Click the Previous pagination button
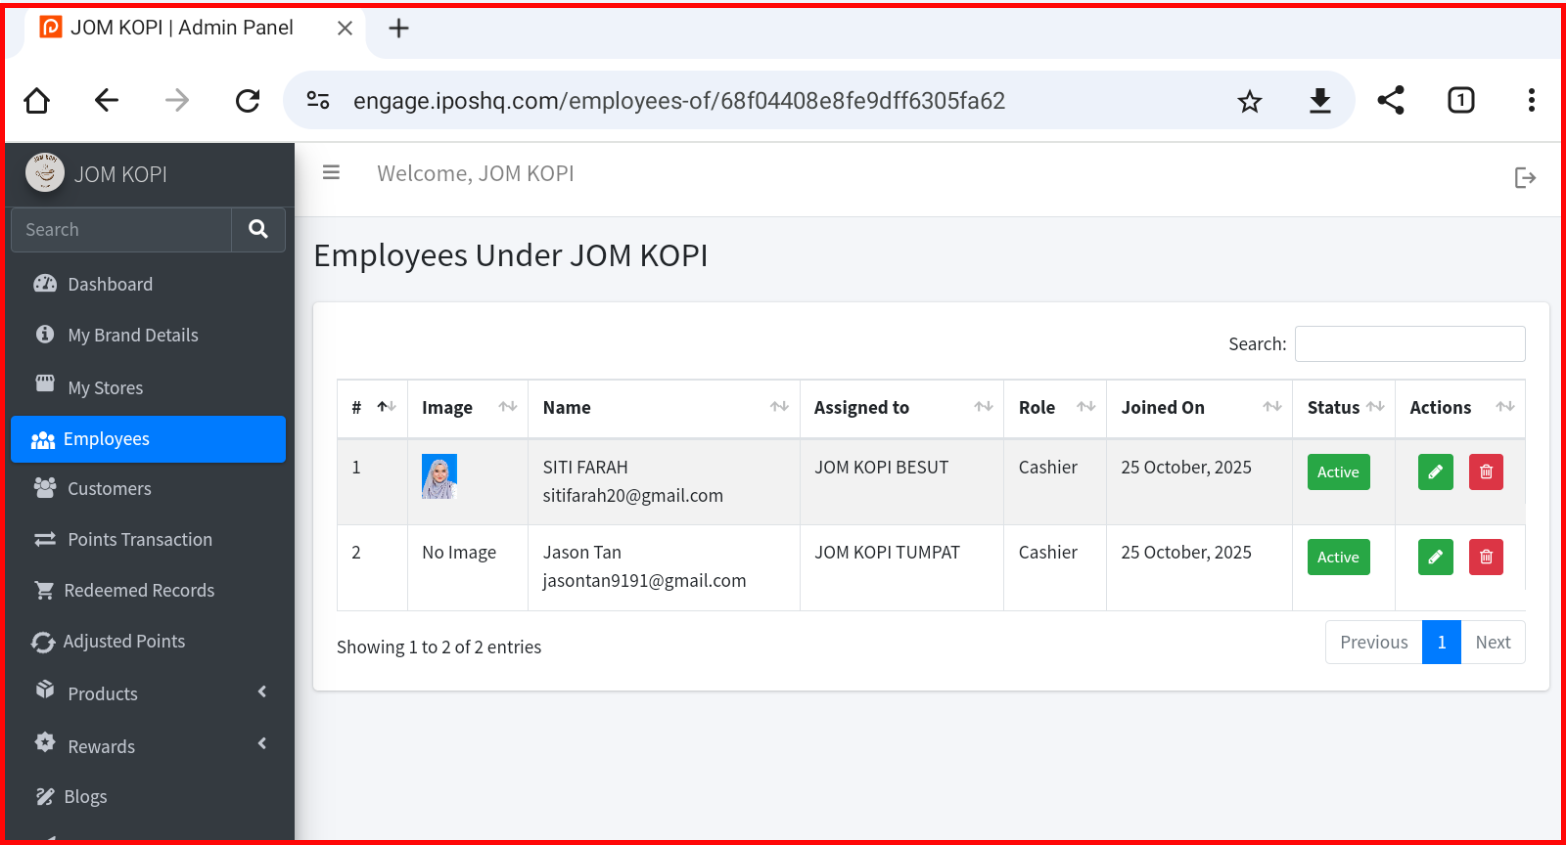The image size is (1566, 845). pyautogui.click(x=1373, y=642)
